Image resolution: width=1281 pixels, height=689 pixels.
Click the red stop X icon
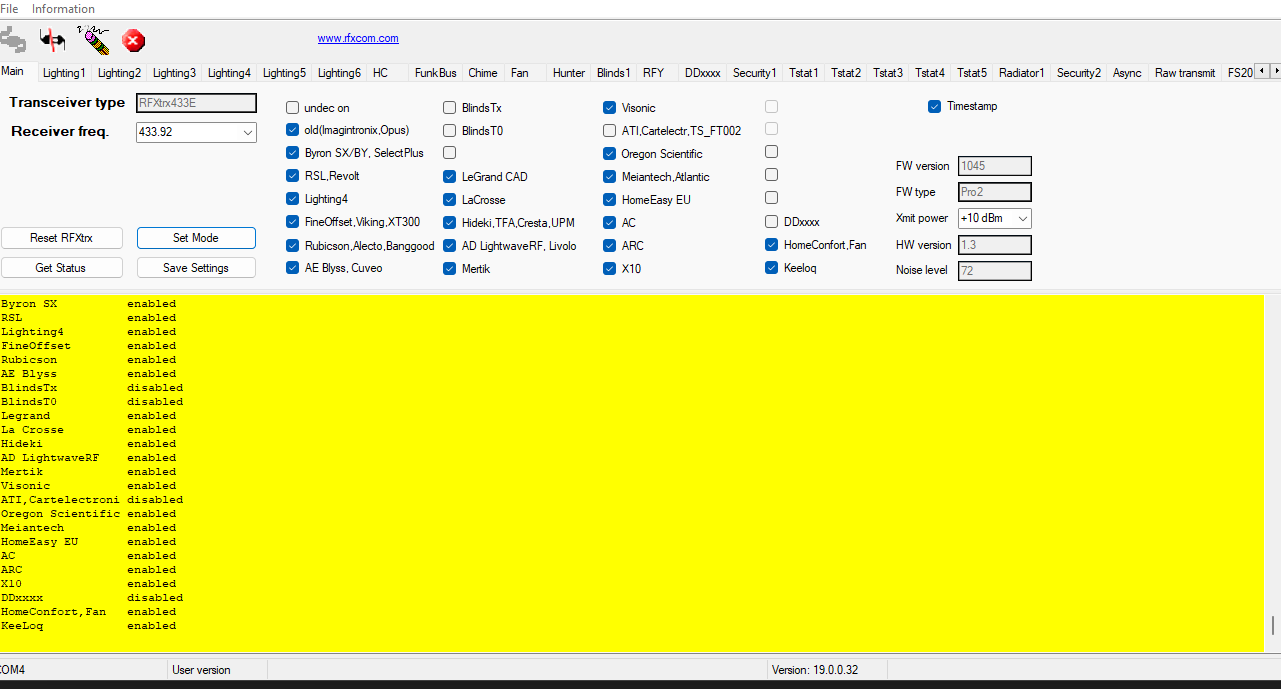(134, 41)
